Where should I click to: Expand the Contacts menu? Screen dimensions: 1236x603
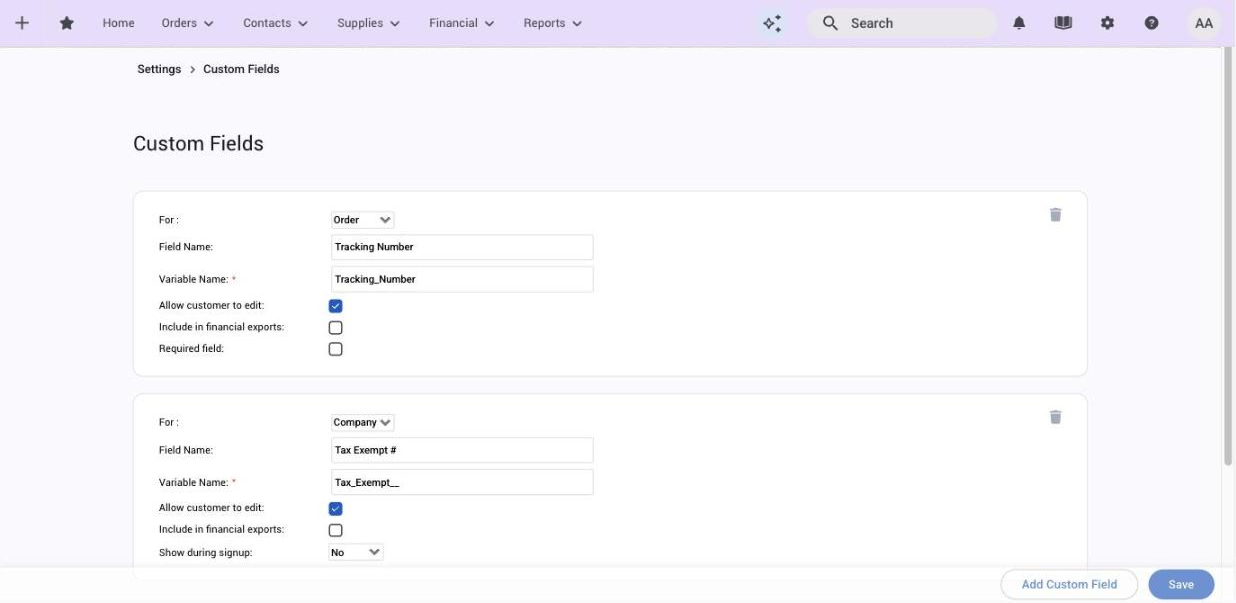click(x=275, y=23)
